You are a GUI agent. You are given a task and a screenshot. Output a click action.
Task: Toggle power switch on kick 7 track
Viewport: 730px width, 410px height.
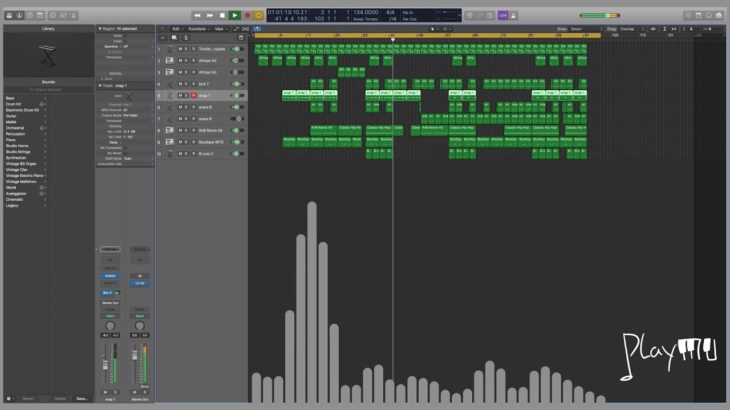pyautogui.click(x=237, y=84)
